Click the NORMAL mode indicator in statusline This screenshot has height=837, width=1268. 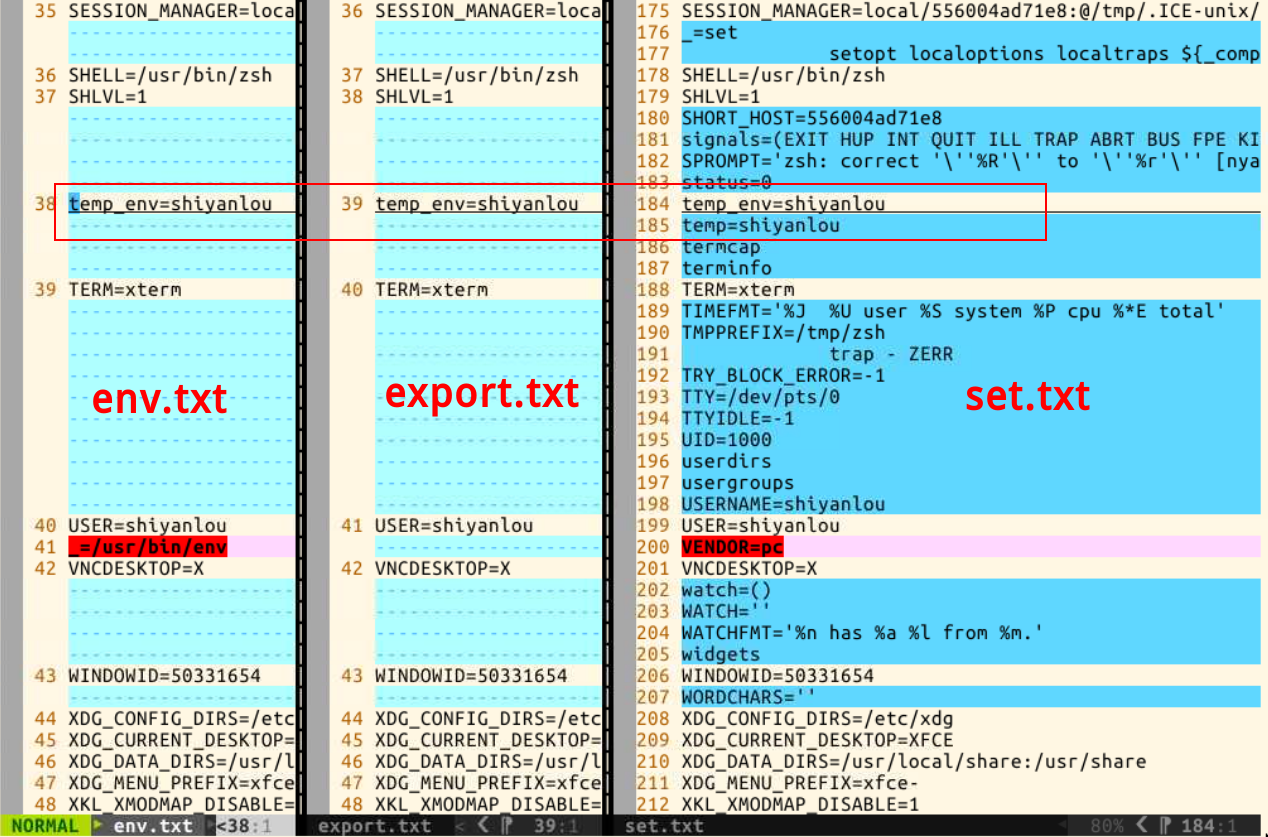click(x=44, y=826)
